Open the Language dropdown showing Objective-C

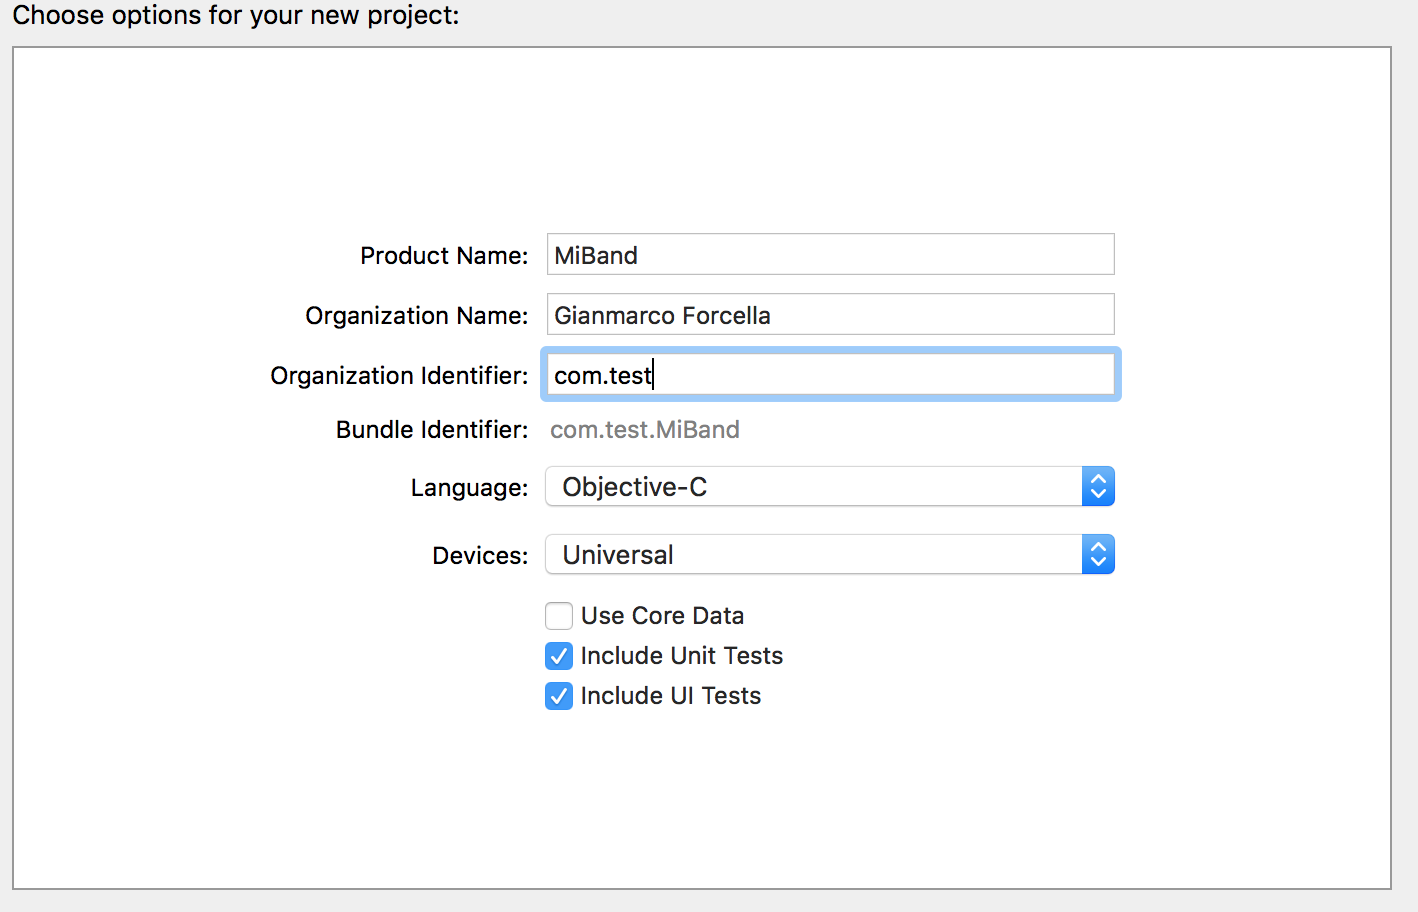[829, 486]
